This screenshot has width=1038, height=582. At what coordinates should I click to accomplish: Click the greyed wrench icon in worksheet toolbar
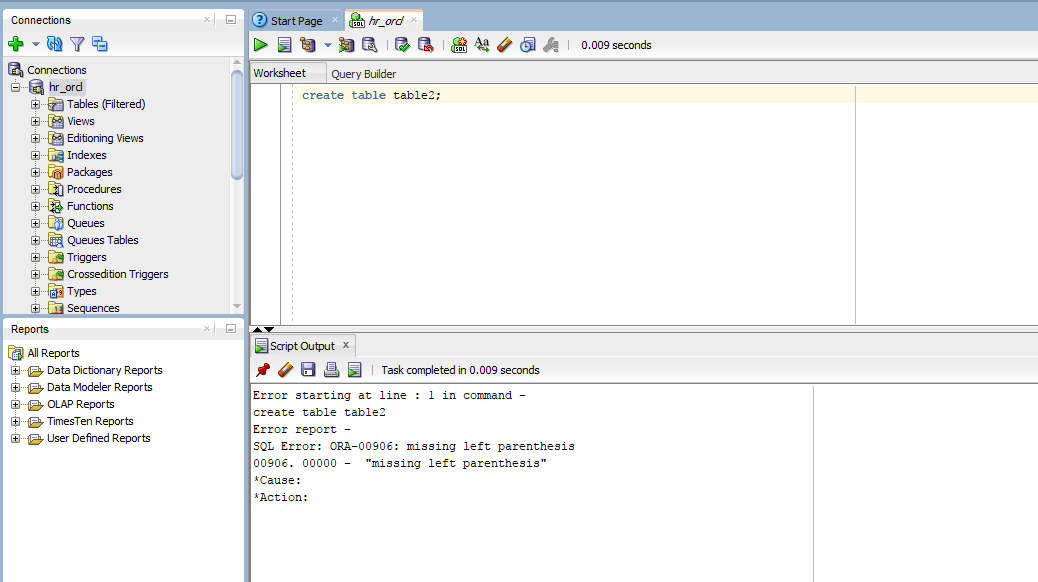(551, 45)
